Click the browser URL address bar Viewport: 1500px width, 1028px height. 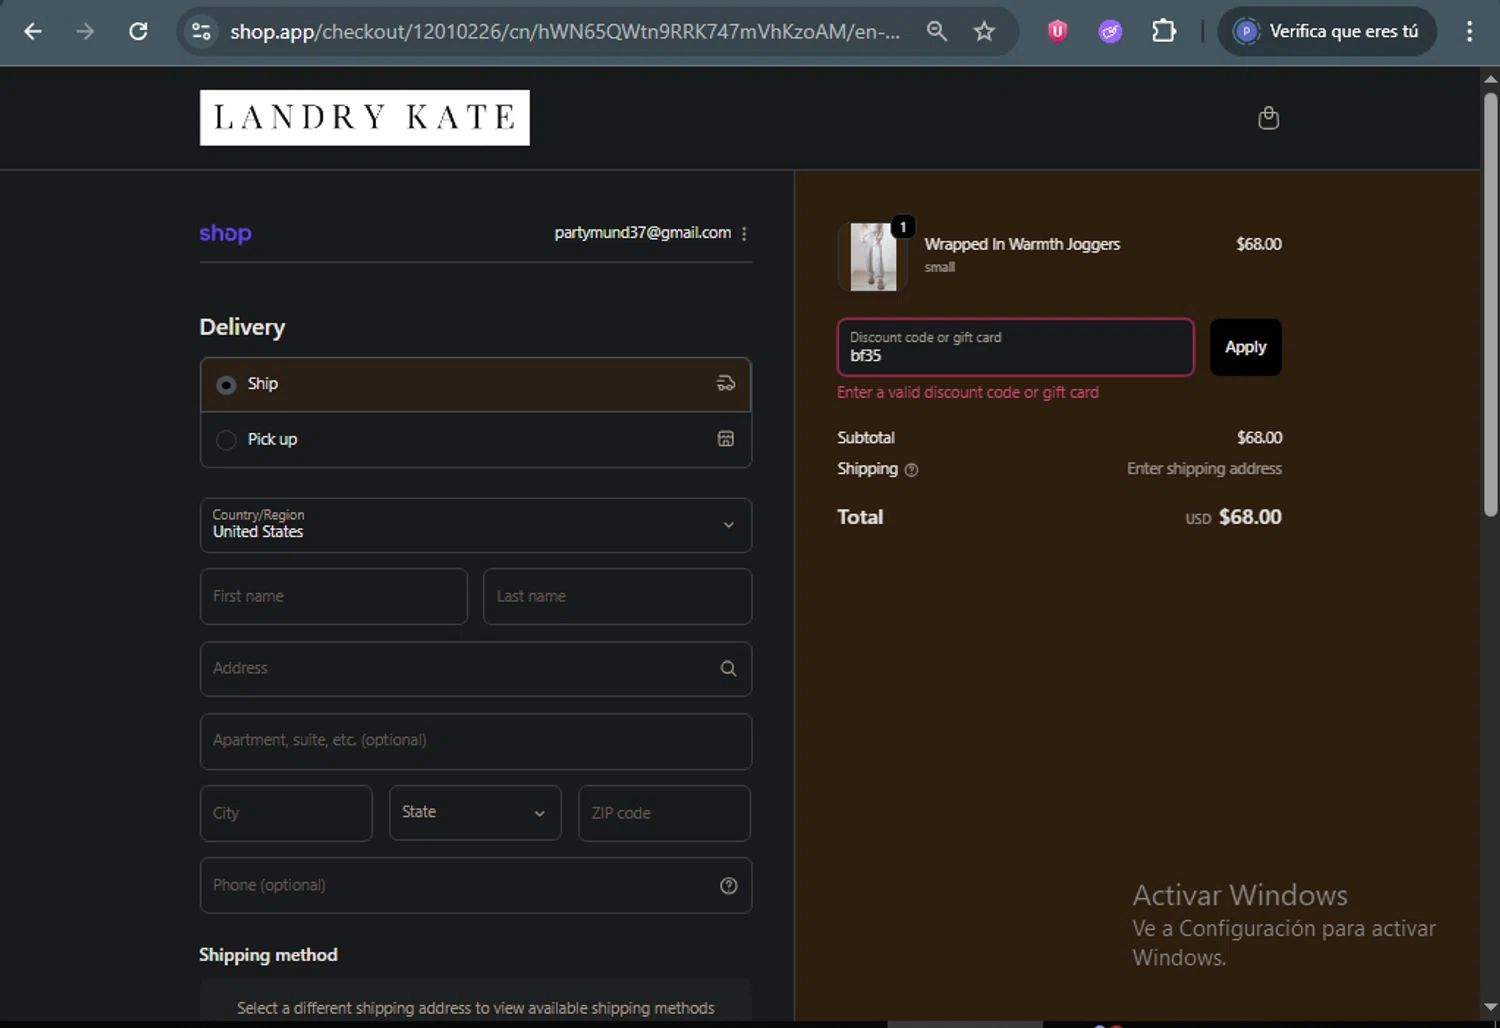(565, 31)
